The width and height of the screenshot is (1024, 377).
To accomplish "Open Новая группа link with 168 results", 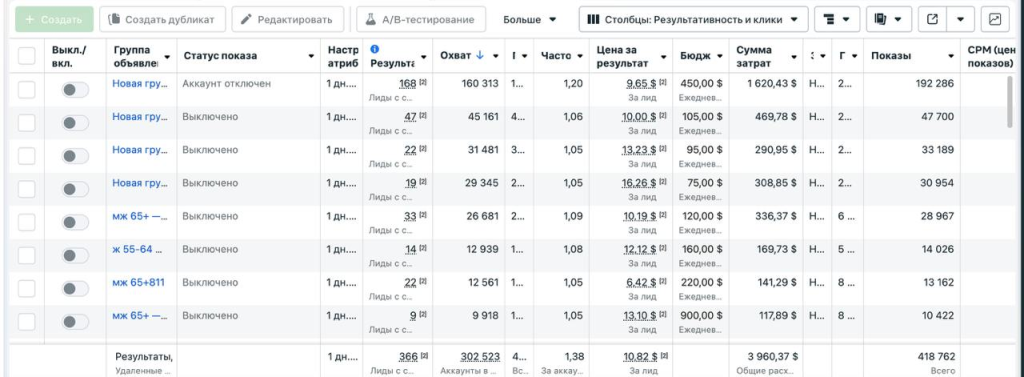I will point(140,84).
